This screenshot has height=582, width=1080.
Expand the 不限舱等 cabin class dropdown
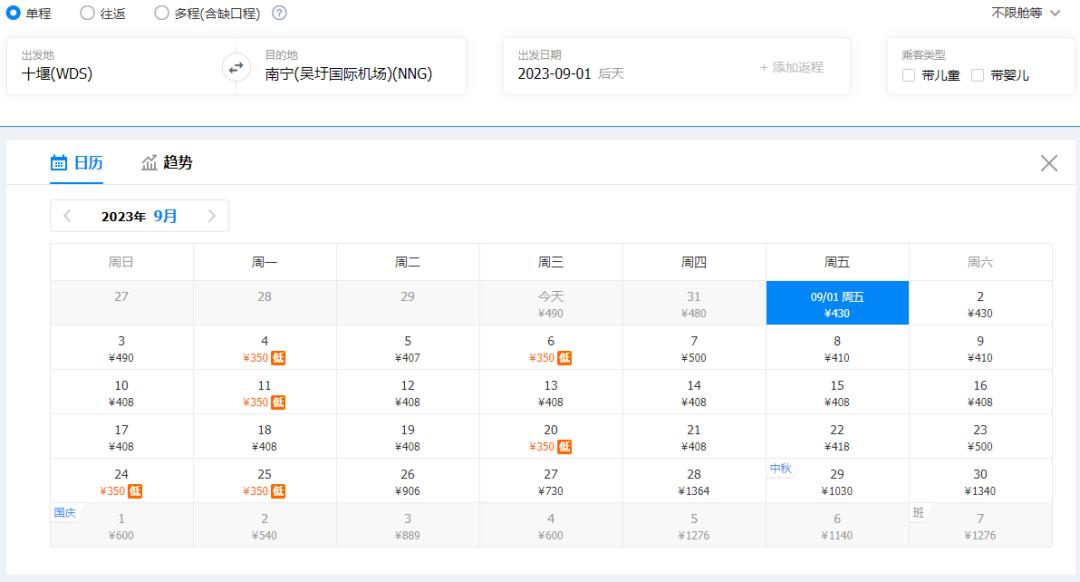click(x=1025, y=13)
